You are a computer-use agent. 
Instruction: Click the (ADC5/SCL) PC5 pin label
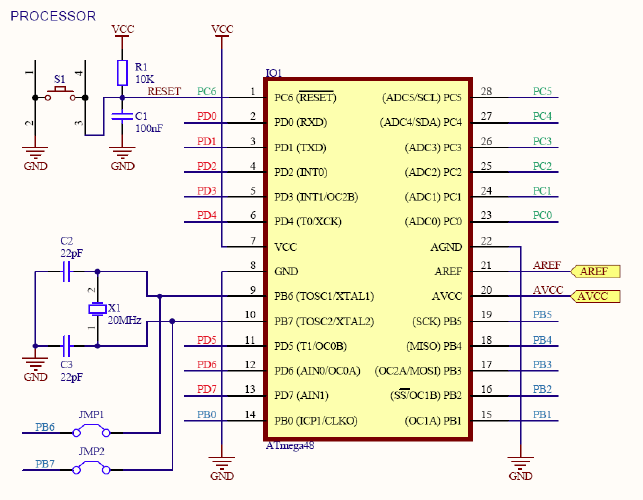(x=421, y=98)
